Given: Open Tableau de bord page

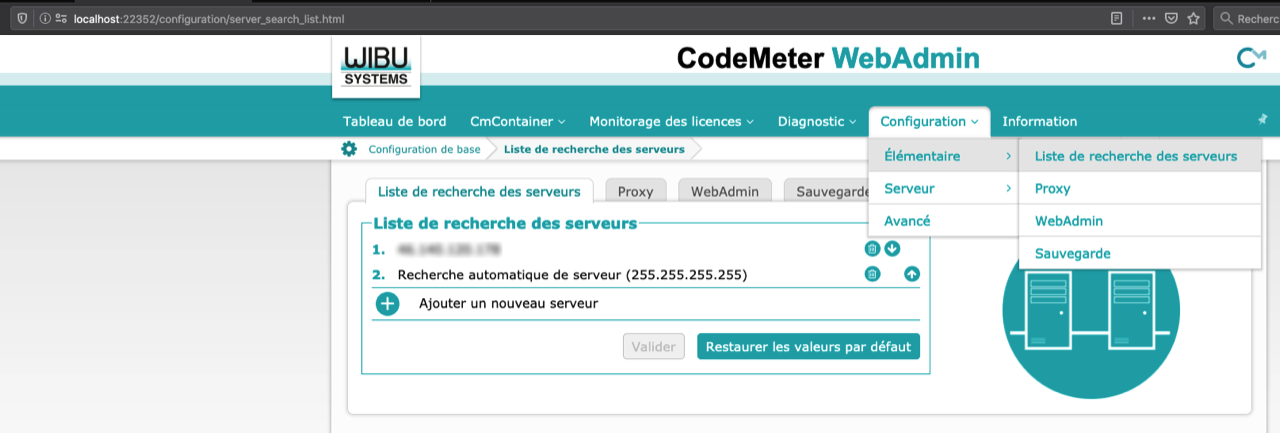Looking at the screenshot, I should [x=395, y=121].
